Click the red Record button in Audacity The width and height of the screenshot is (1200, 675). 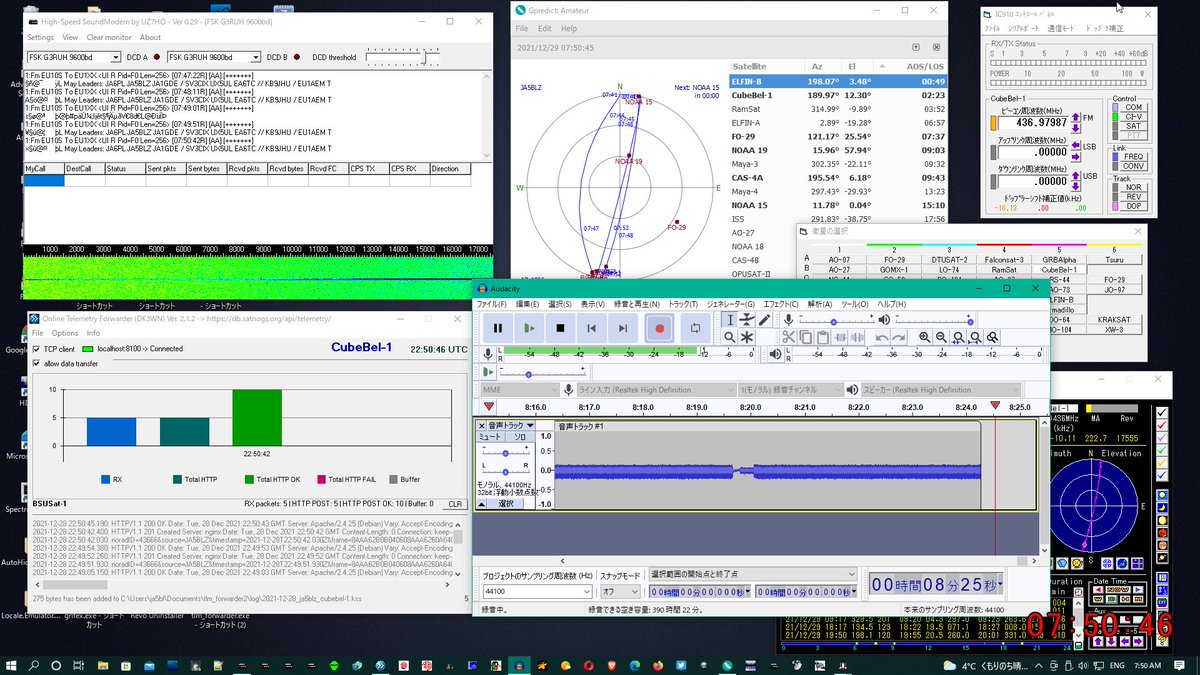pos(659,327)
